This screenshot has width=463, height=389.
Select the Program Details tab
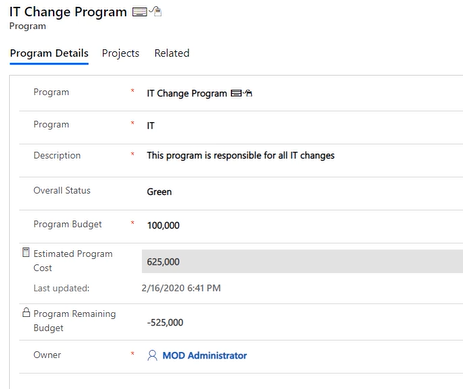(49, 54)
